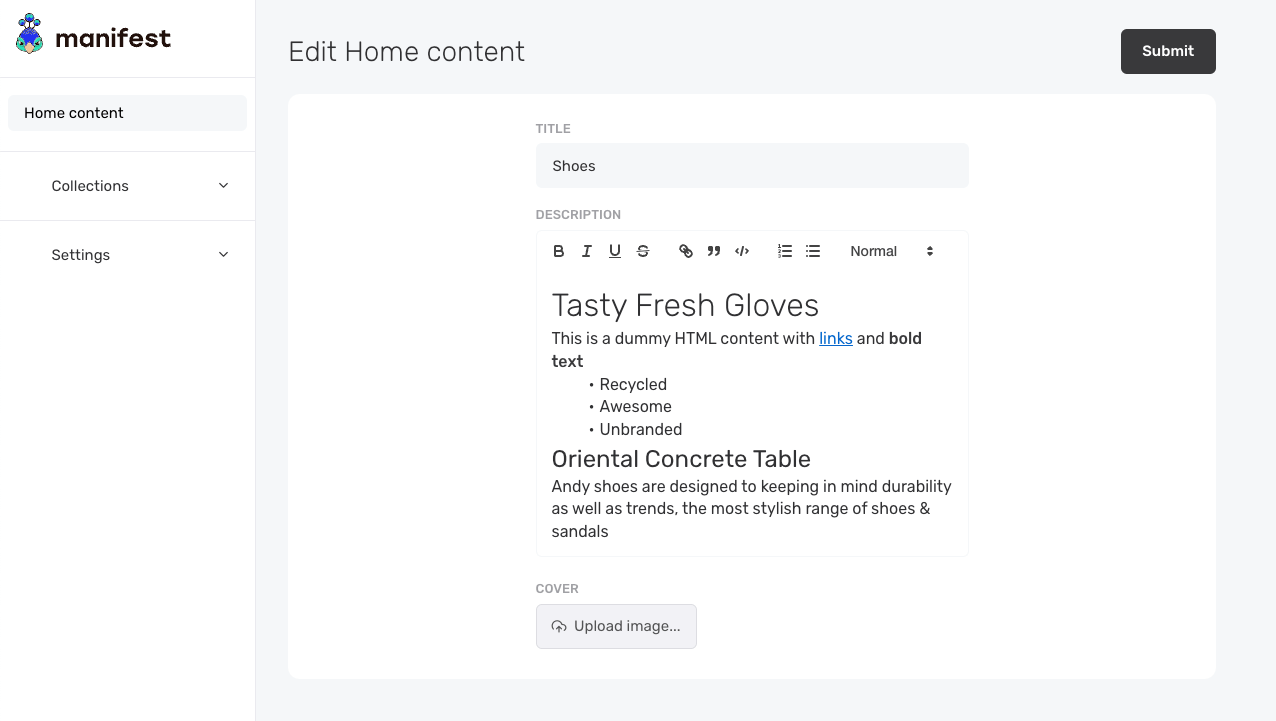Click the Oriental Concrete Table heading
The height and width of the screenshot is (721, 1276).
point(681,459)
